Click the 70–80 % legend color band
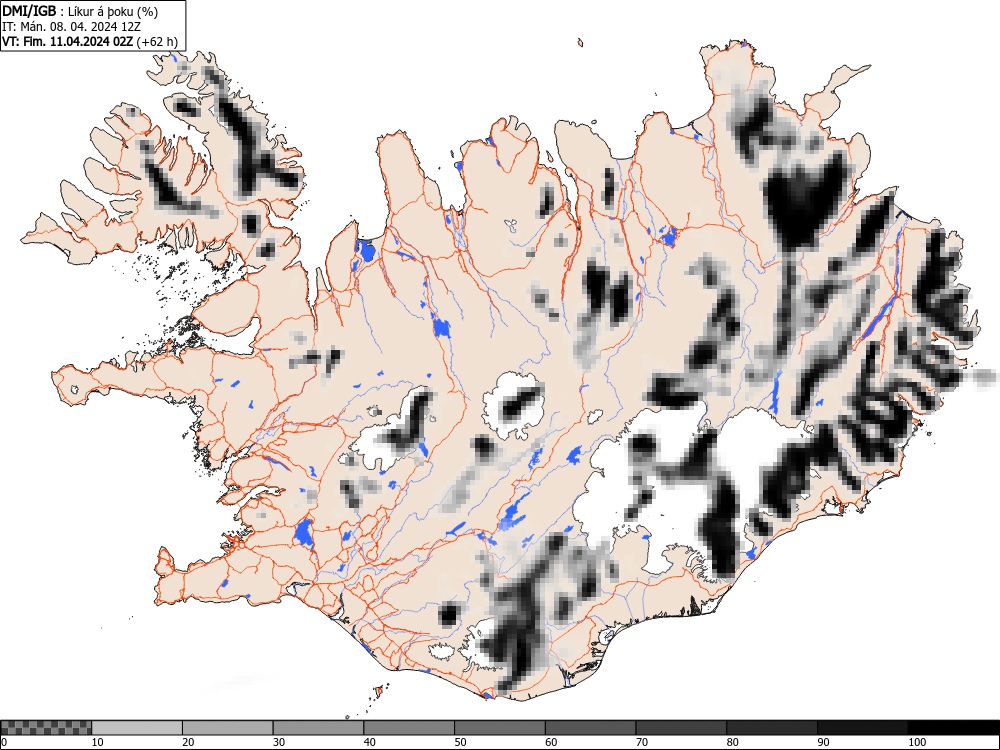This screenshot has height=750, width=1000. tap(681, 728)
